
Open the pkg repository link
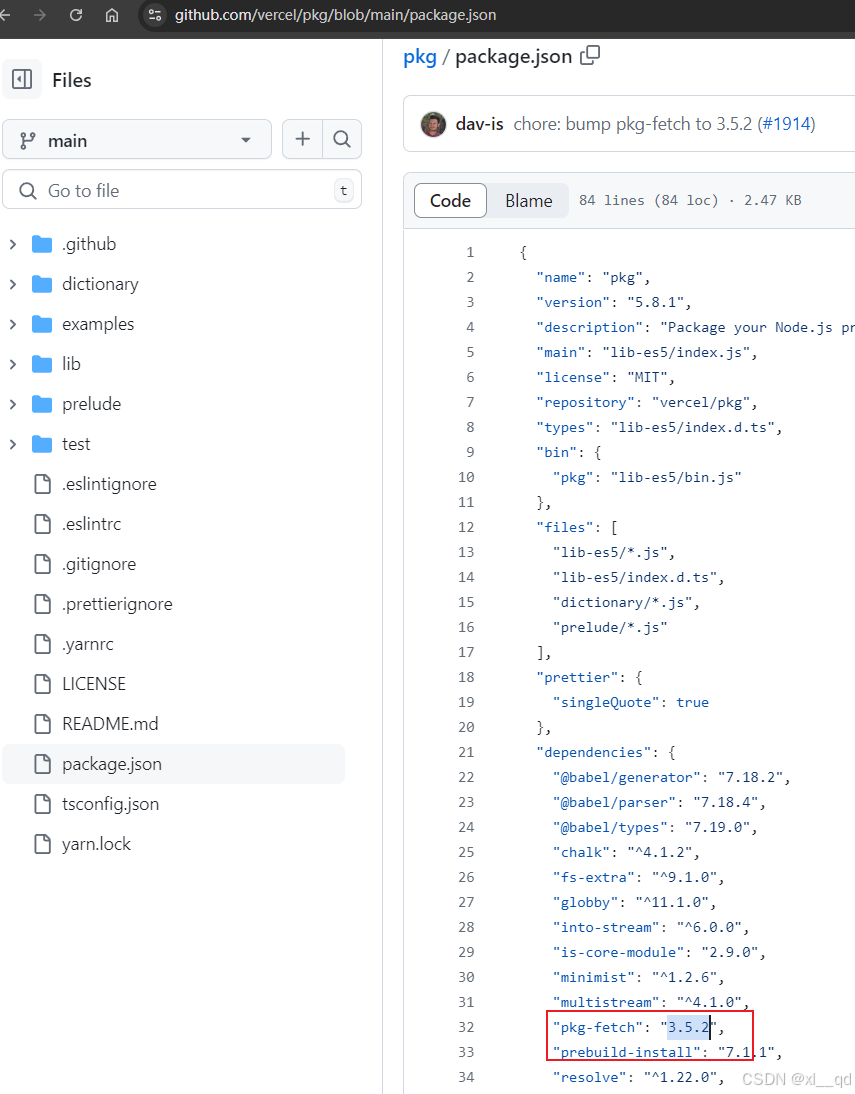coord(420,56)
